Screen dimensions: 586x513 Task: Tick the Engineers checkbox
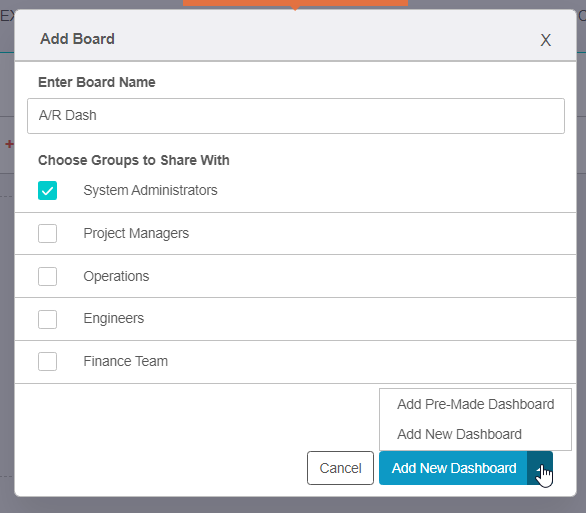click(47, 319)
